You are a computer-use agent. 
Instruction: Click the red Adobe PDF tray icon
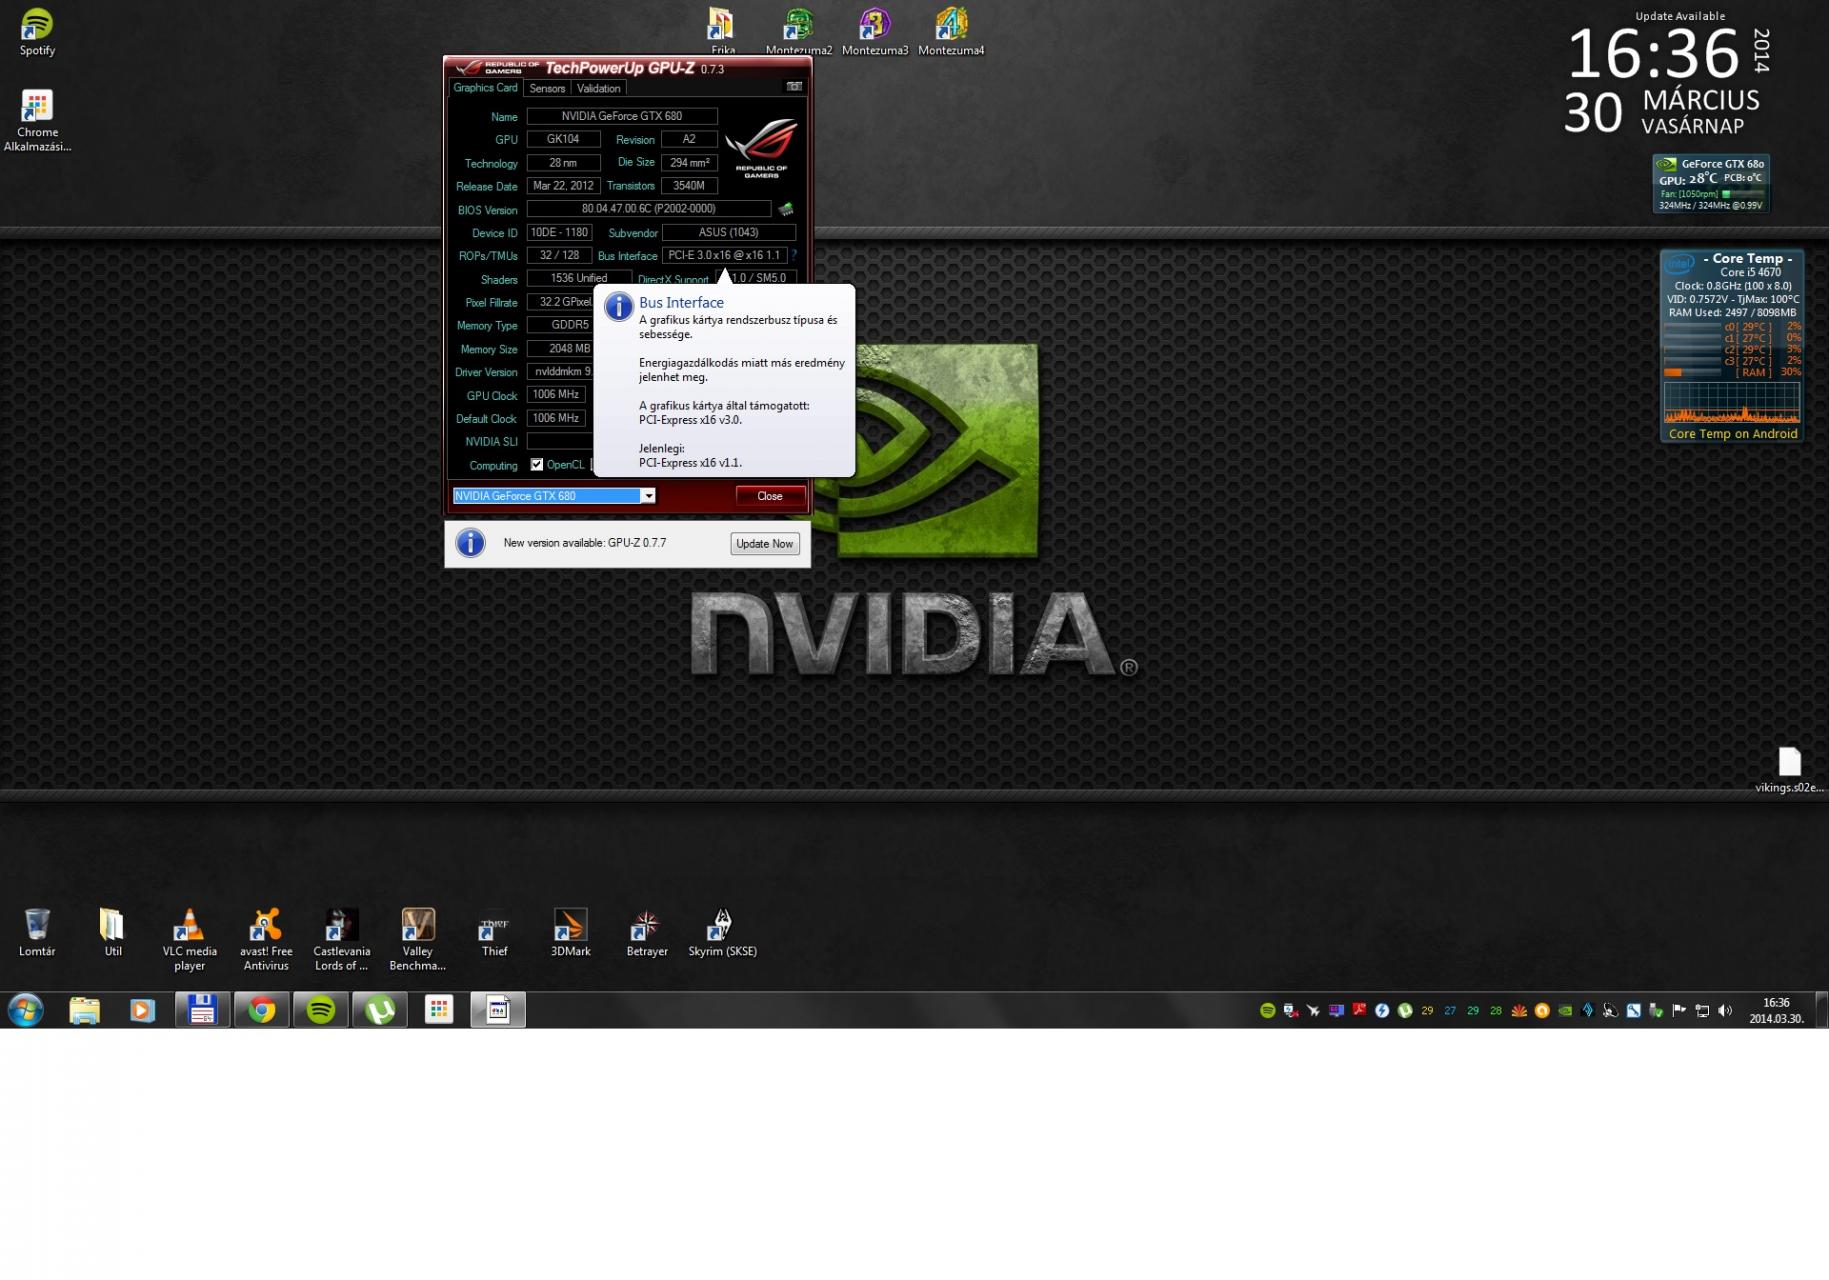[1359, 1009]
